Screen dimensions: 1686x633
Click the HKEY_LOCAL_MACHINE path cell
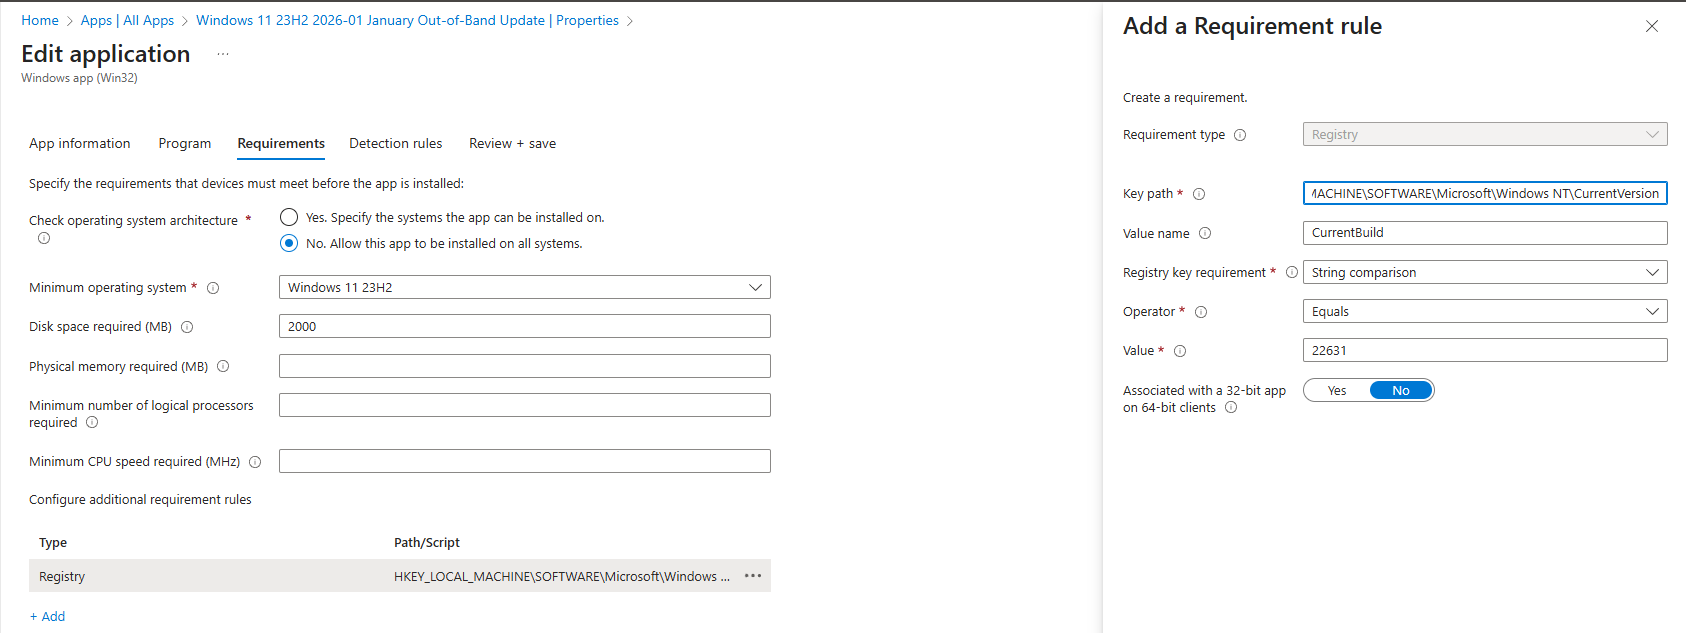(562, 577)
